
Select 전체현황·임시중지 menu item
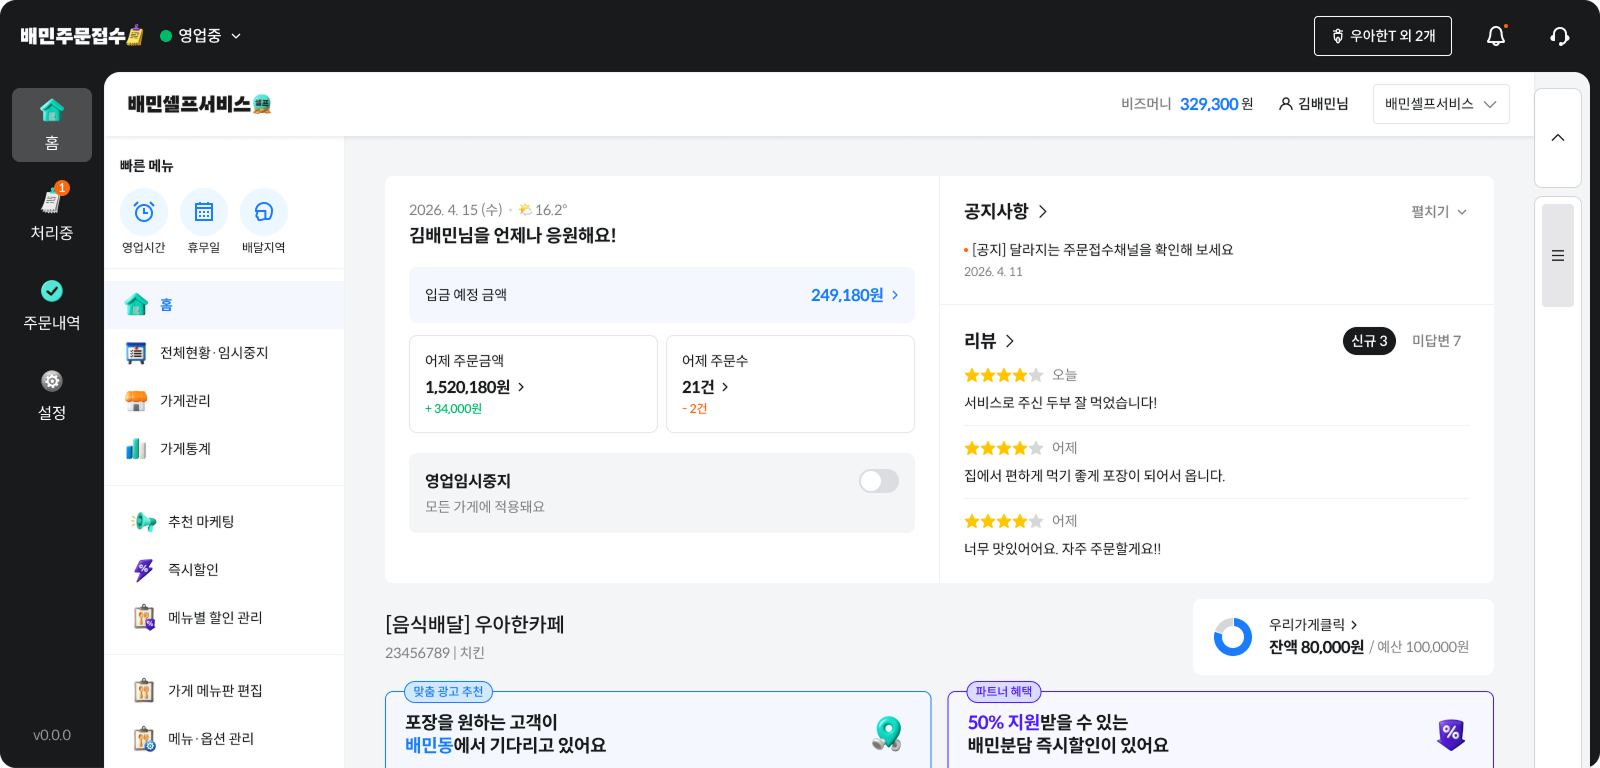point(224,353)
